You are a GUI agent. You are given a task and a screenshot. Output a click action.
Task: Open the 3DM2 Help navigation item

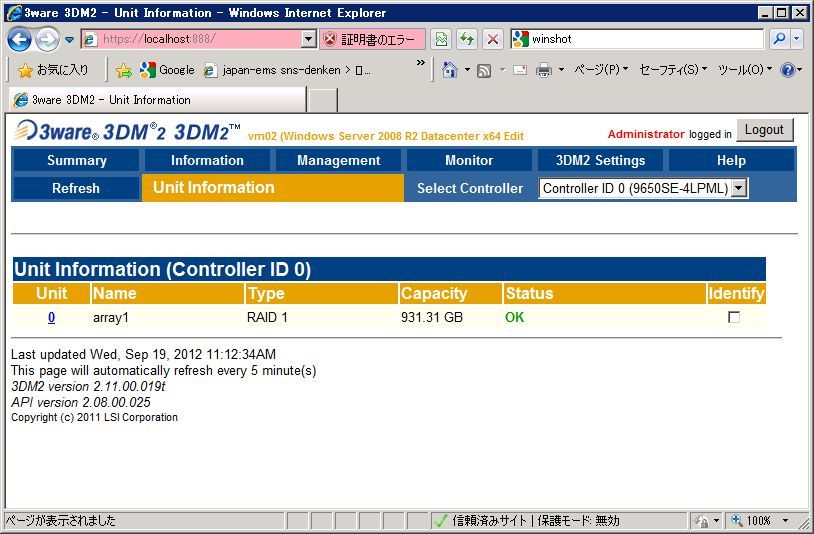731,160
